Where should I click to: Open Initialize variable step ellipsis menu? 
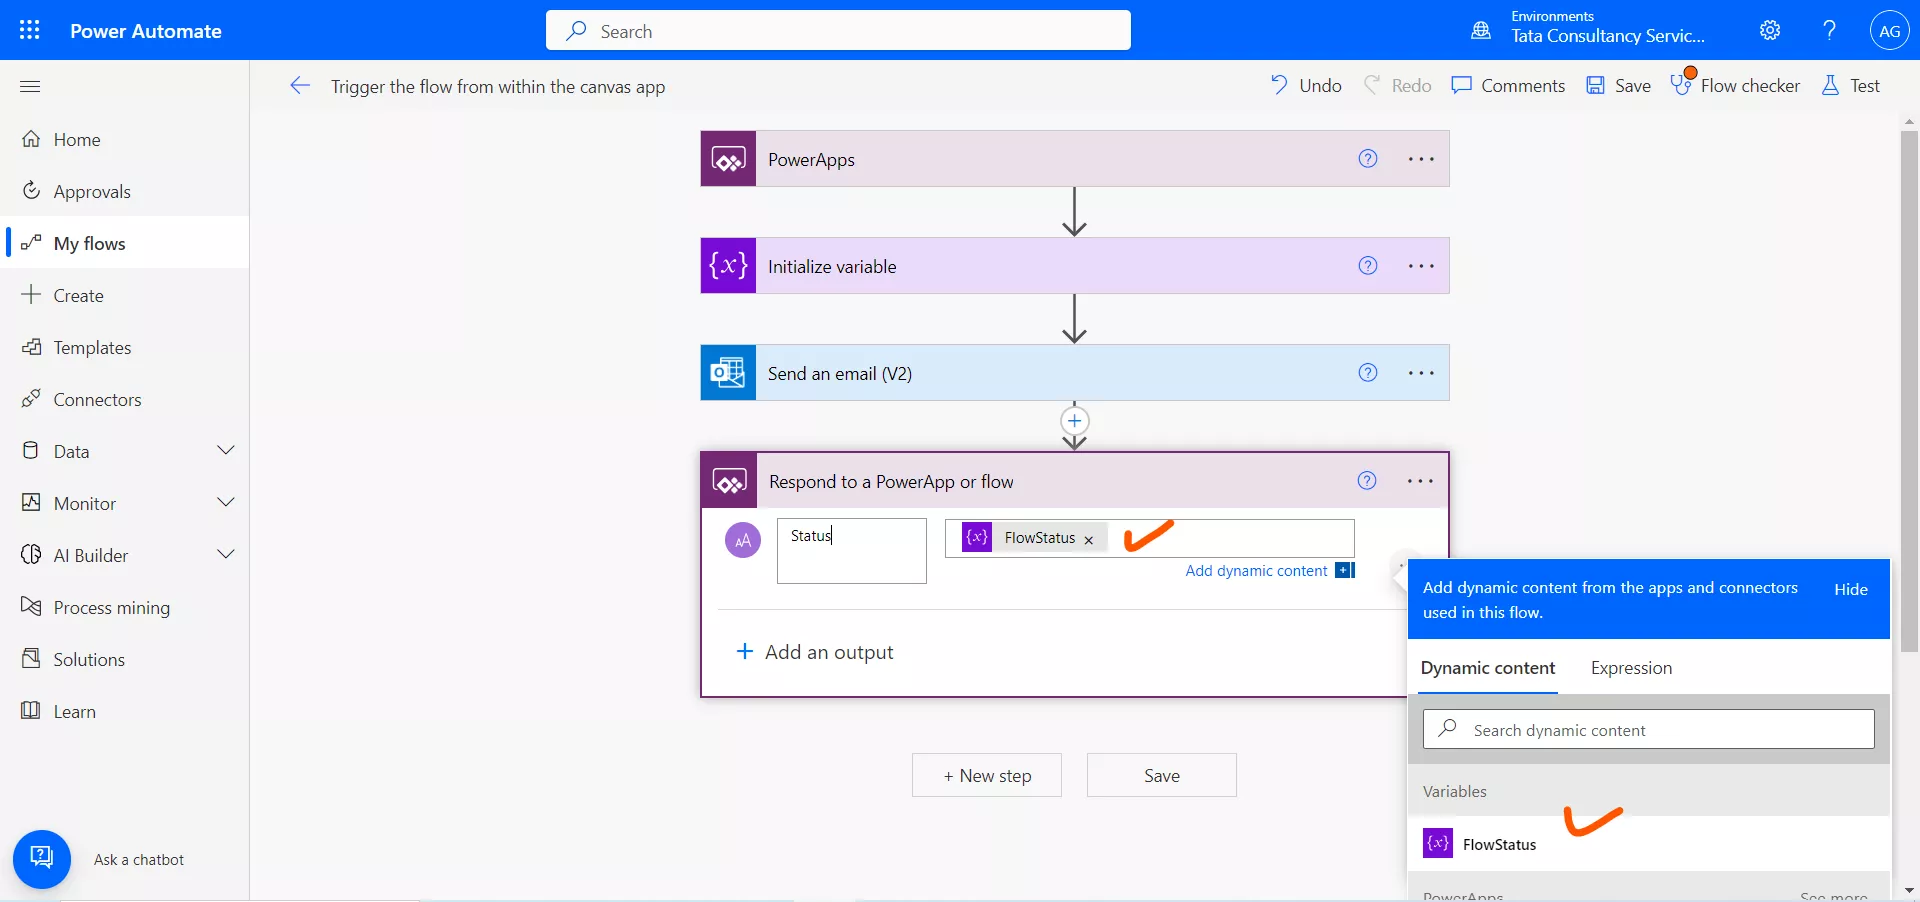coord(1421,265)
